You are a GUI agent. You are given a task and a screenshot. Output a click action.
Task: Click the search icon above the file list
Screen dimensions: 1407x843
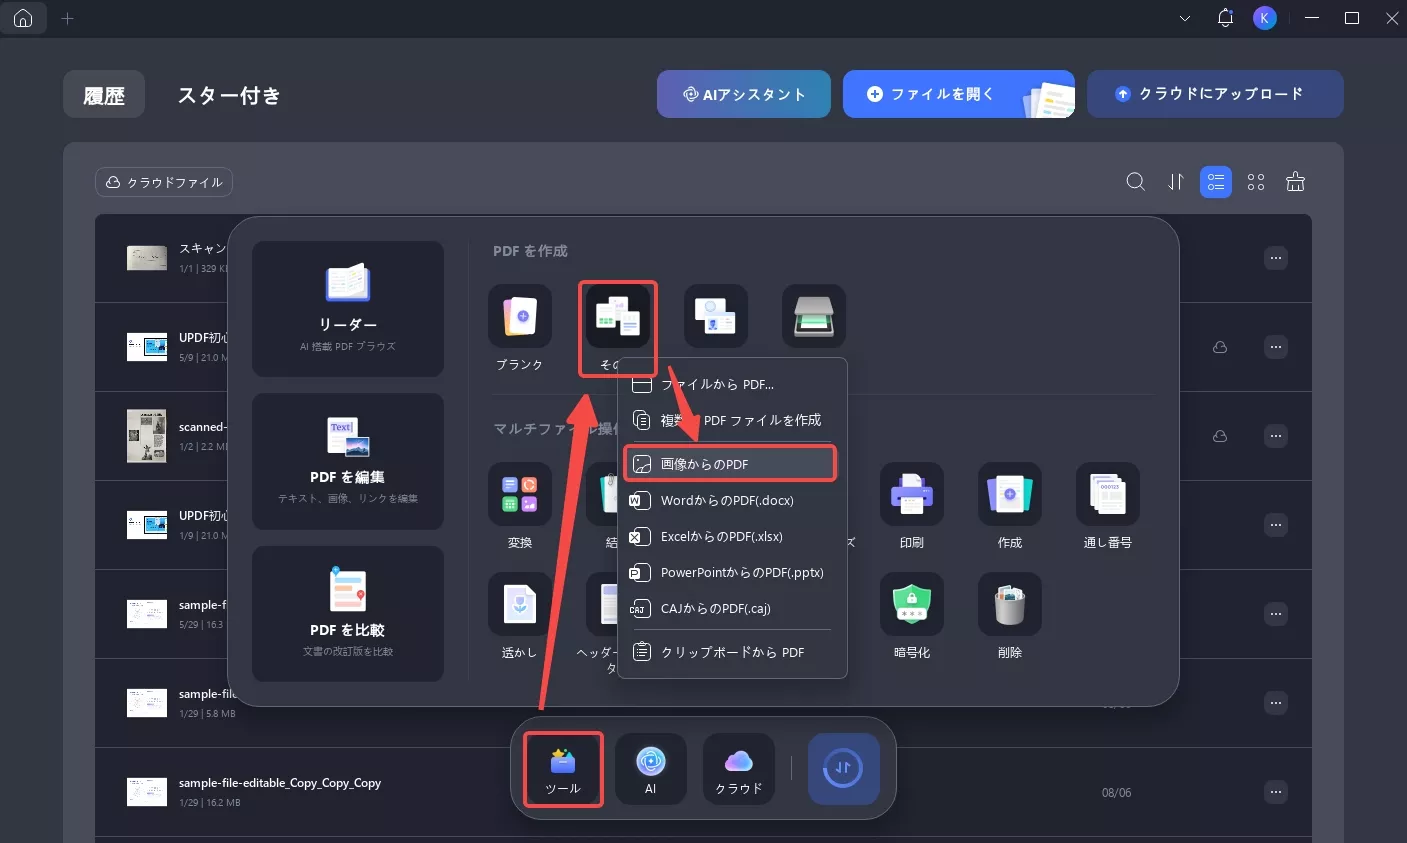pos(1135,182)
